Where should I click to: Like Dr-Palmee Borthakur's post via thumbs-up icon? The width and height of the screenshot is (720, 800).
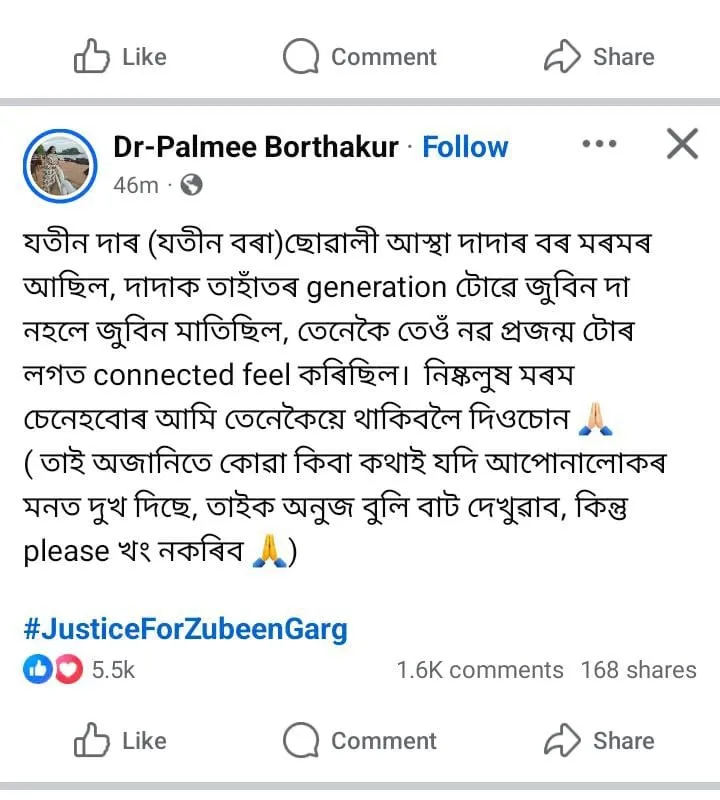coord(92,741)
